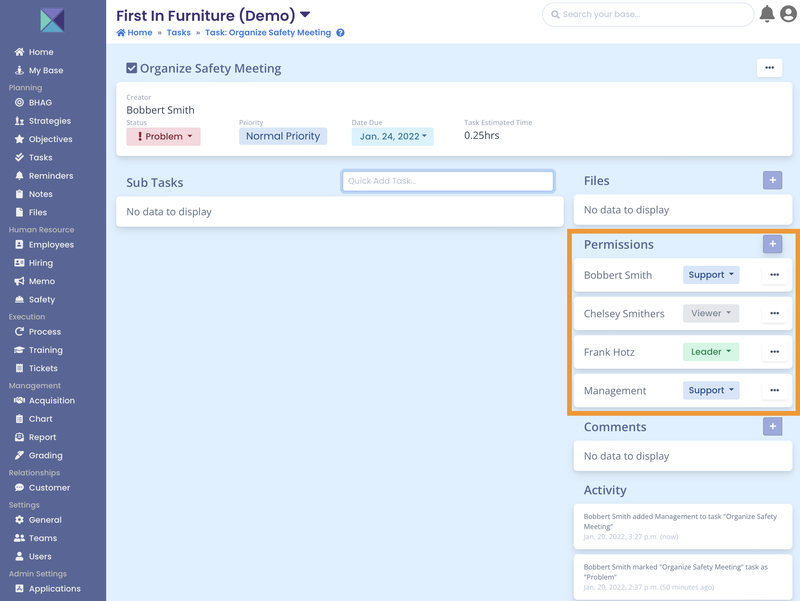Open Users in the sidebar
Image resolution: width=800 pixels, height=601 pixels.
point(40,556)
